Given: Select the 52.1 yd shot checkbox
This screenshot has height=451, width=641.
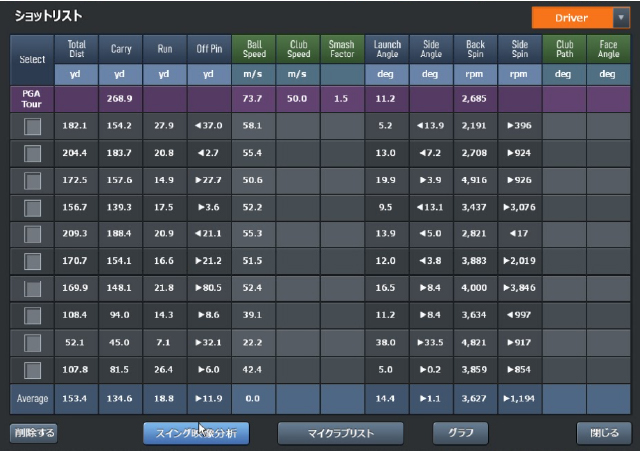Looking at the screenshot, I should 33,343.
